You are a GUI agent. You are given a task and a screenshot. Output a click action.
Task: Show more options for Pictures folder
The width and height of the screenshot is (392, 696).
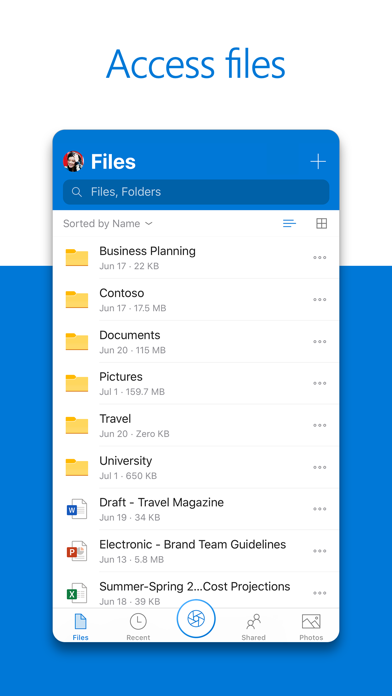pyautogui.click(x=320, y=384)
